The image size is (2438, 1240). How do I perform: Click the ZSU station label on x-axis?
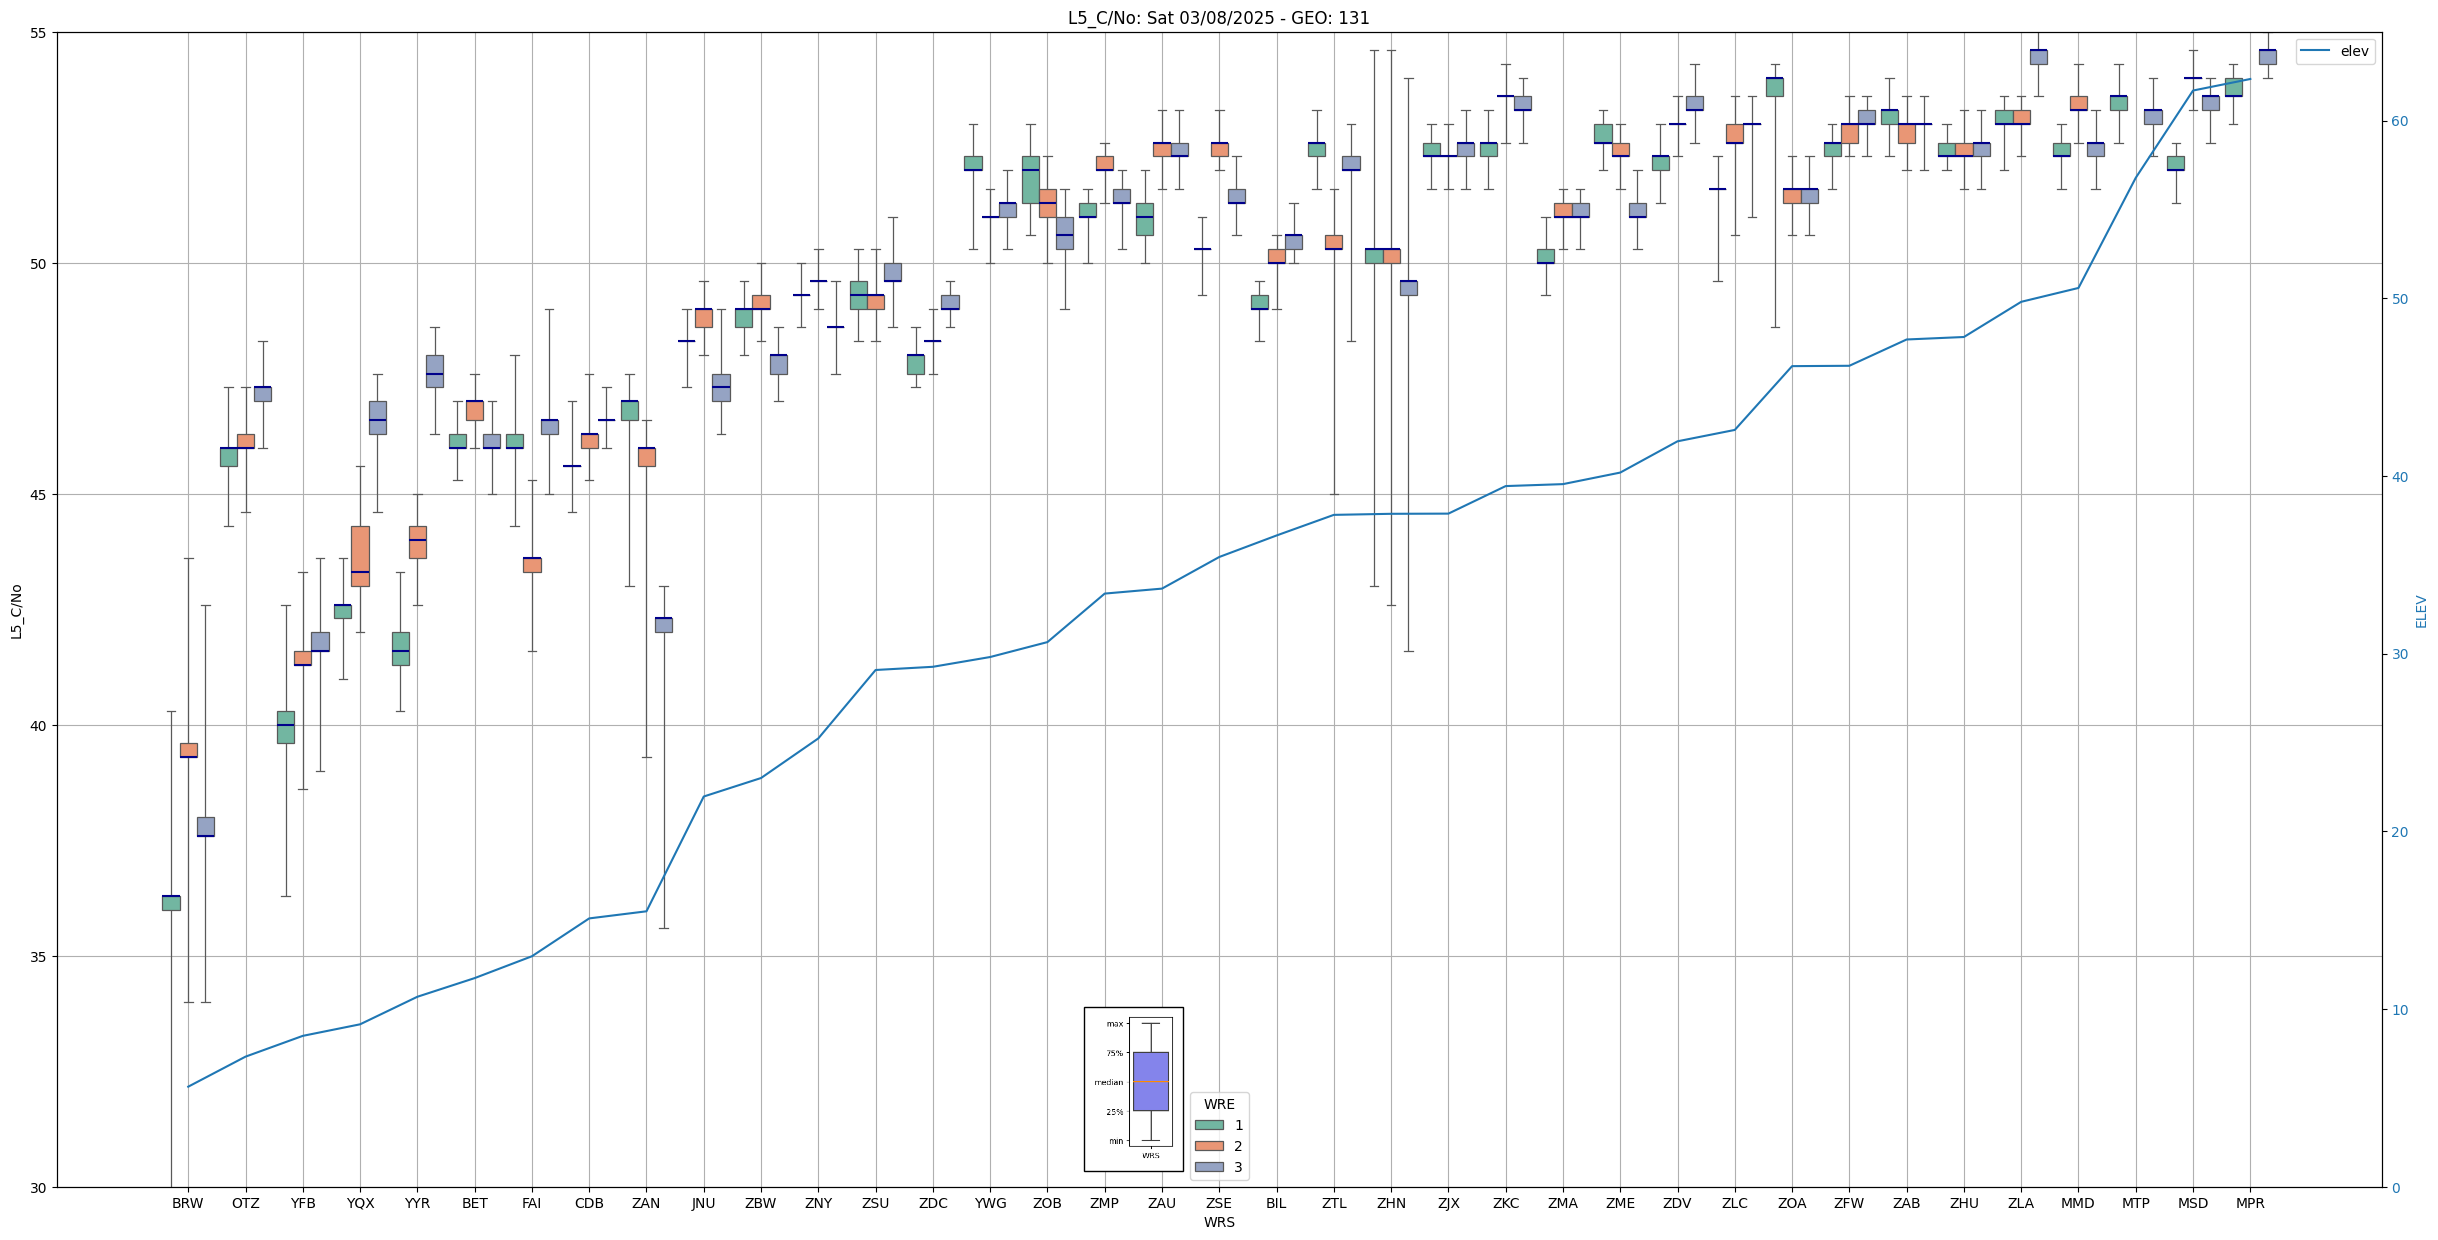875,1203
